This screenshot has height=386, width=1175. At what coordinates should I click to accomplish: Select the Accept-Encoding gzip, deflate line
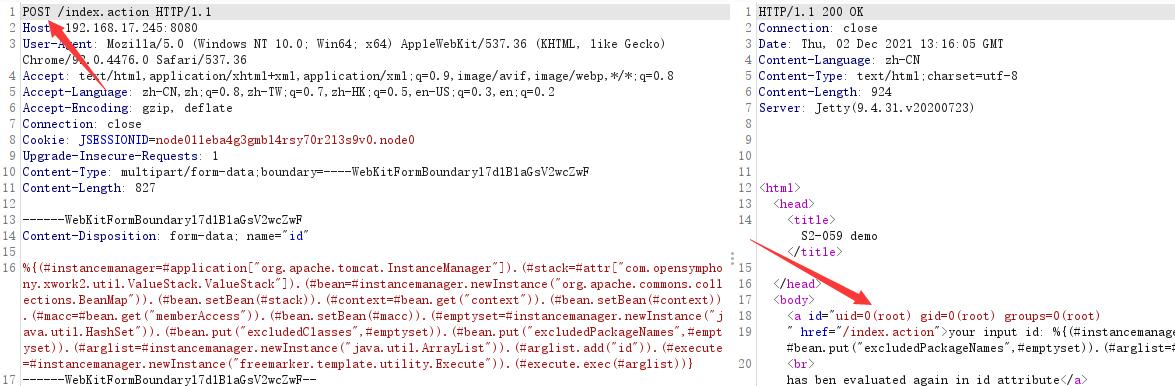point(127,108)
